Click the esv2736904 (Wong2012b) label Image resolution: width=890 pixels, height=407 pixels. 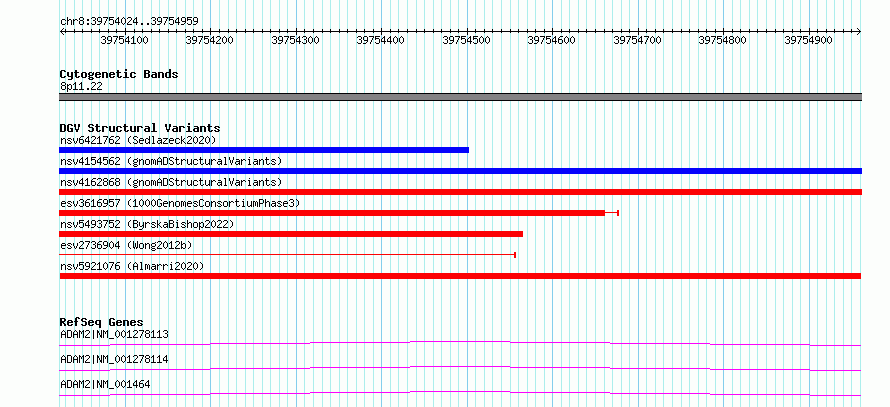(126, 245)
